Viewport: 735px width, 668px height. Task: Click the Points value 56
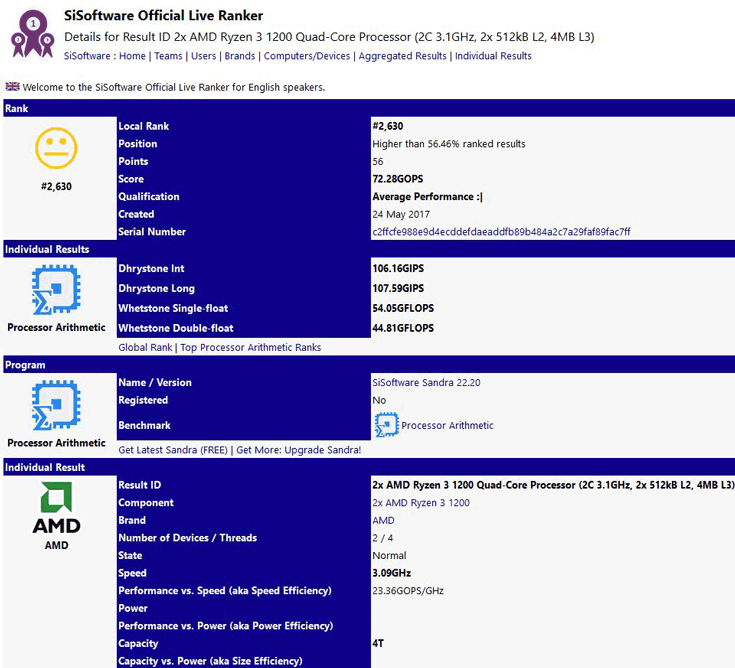pyautogui.click(x=378, y=161)
